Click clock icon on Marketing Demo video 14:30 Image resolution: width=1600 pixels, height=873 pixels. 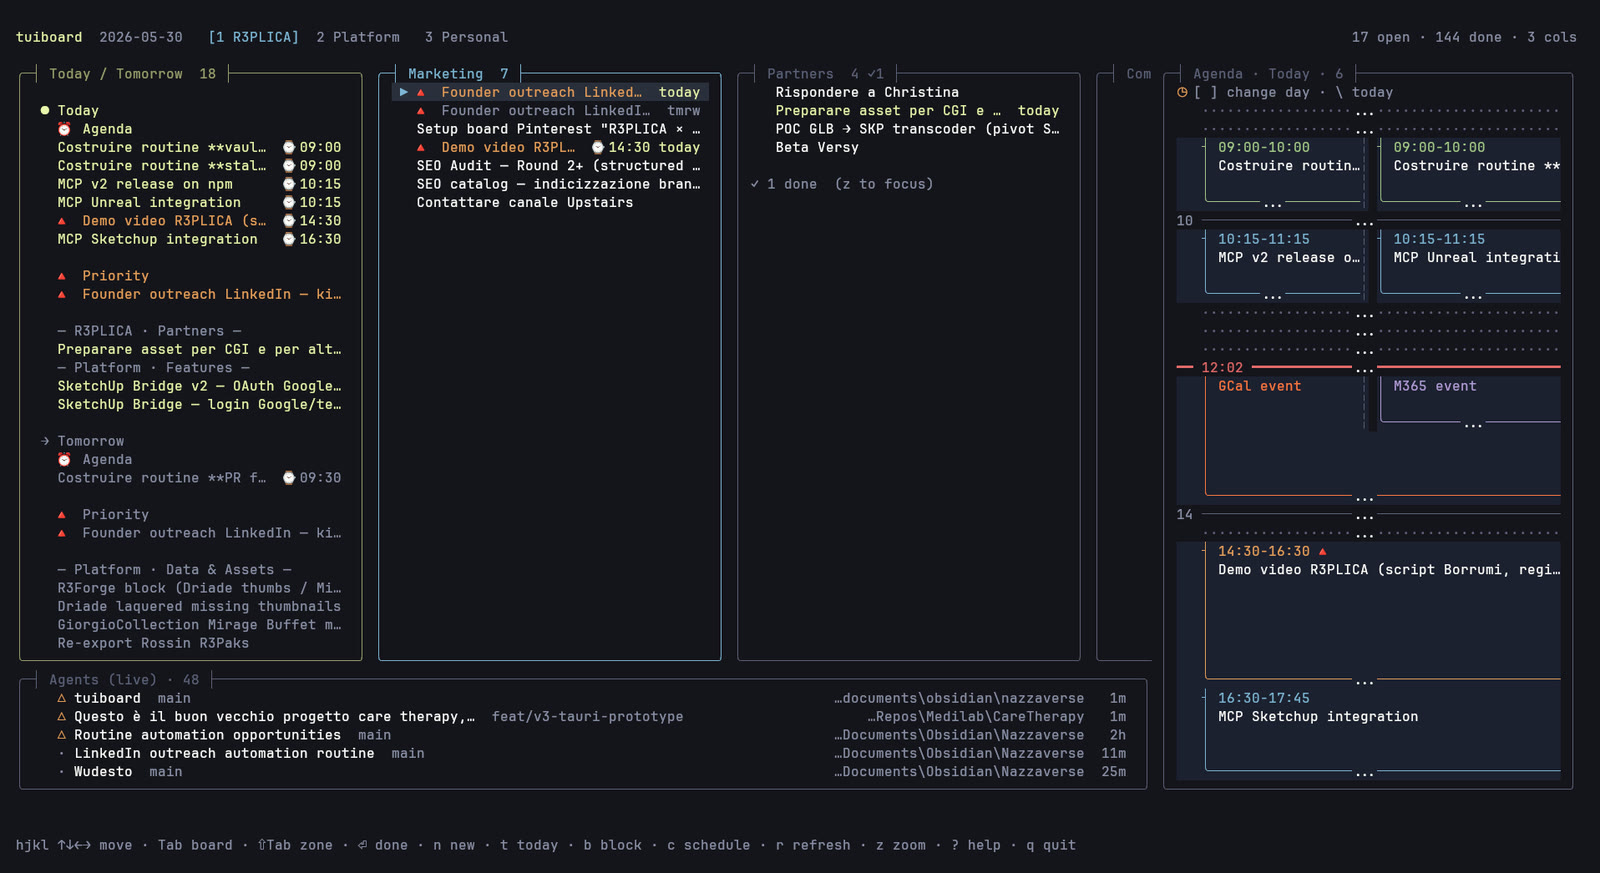tap(598, 147)
